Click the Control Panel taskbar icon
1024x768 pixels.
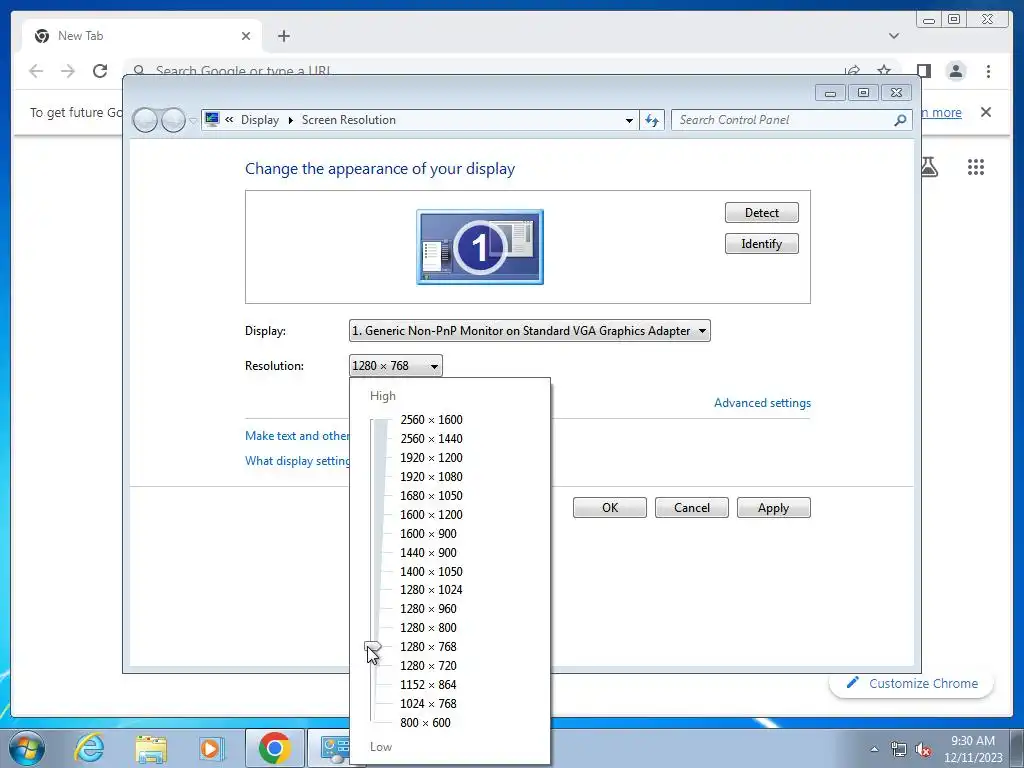(x=335, y=748)
